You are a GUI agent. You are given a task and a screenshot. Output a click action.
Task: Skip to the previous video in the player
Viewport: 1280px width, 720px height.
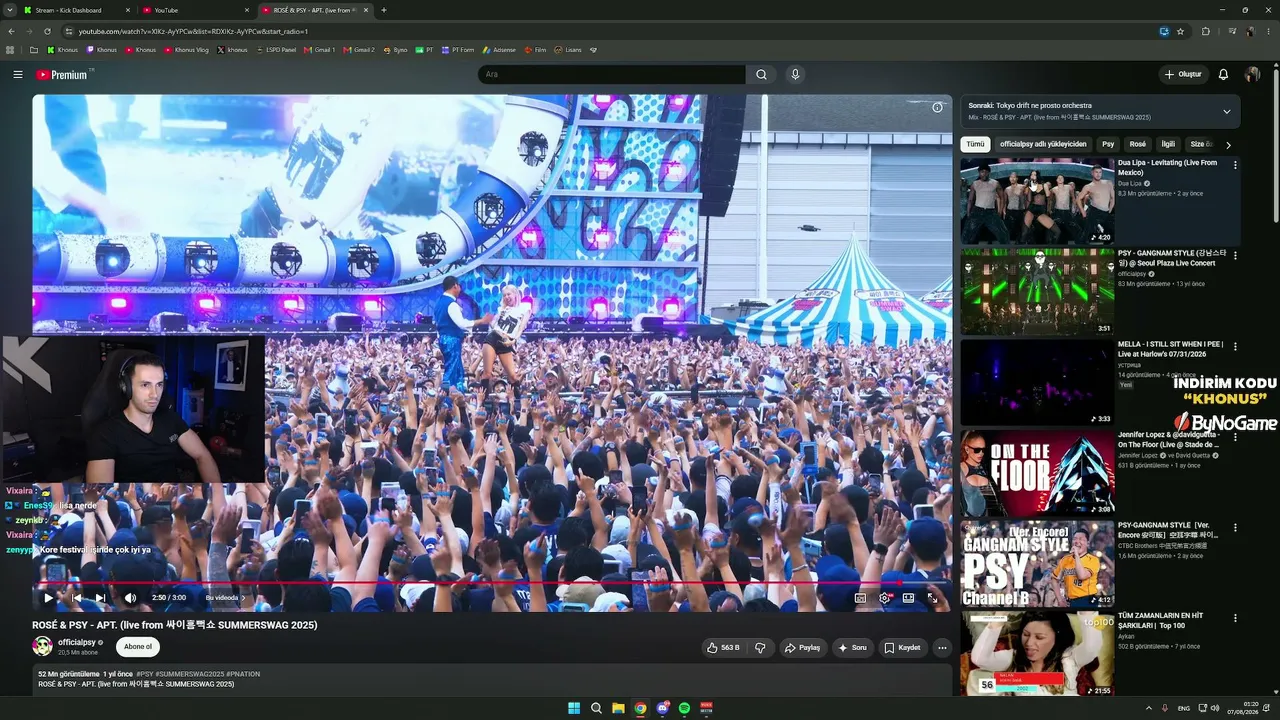[x=76, y=598]
